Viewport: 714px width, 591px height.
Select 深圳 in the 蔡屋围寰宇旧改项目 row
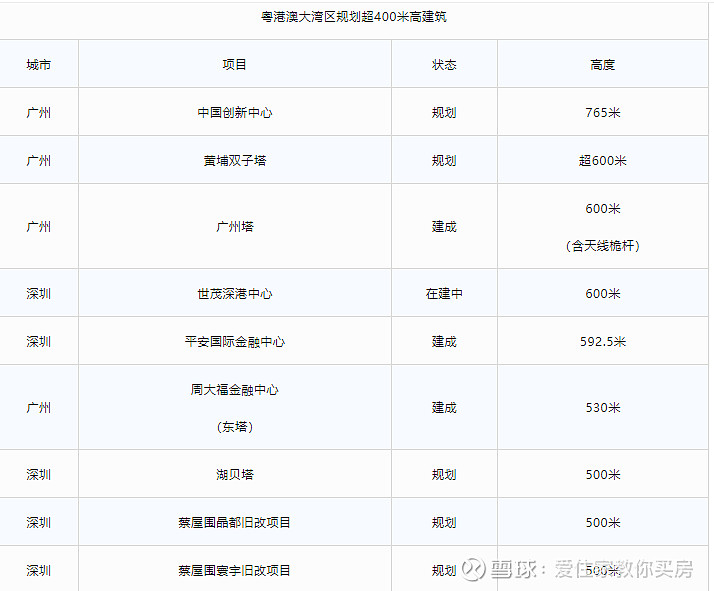(x=39, y=570)
